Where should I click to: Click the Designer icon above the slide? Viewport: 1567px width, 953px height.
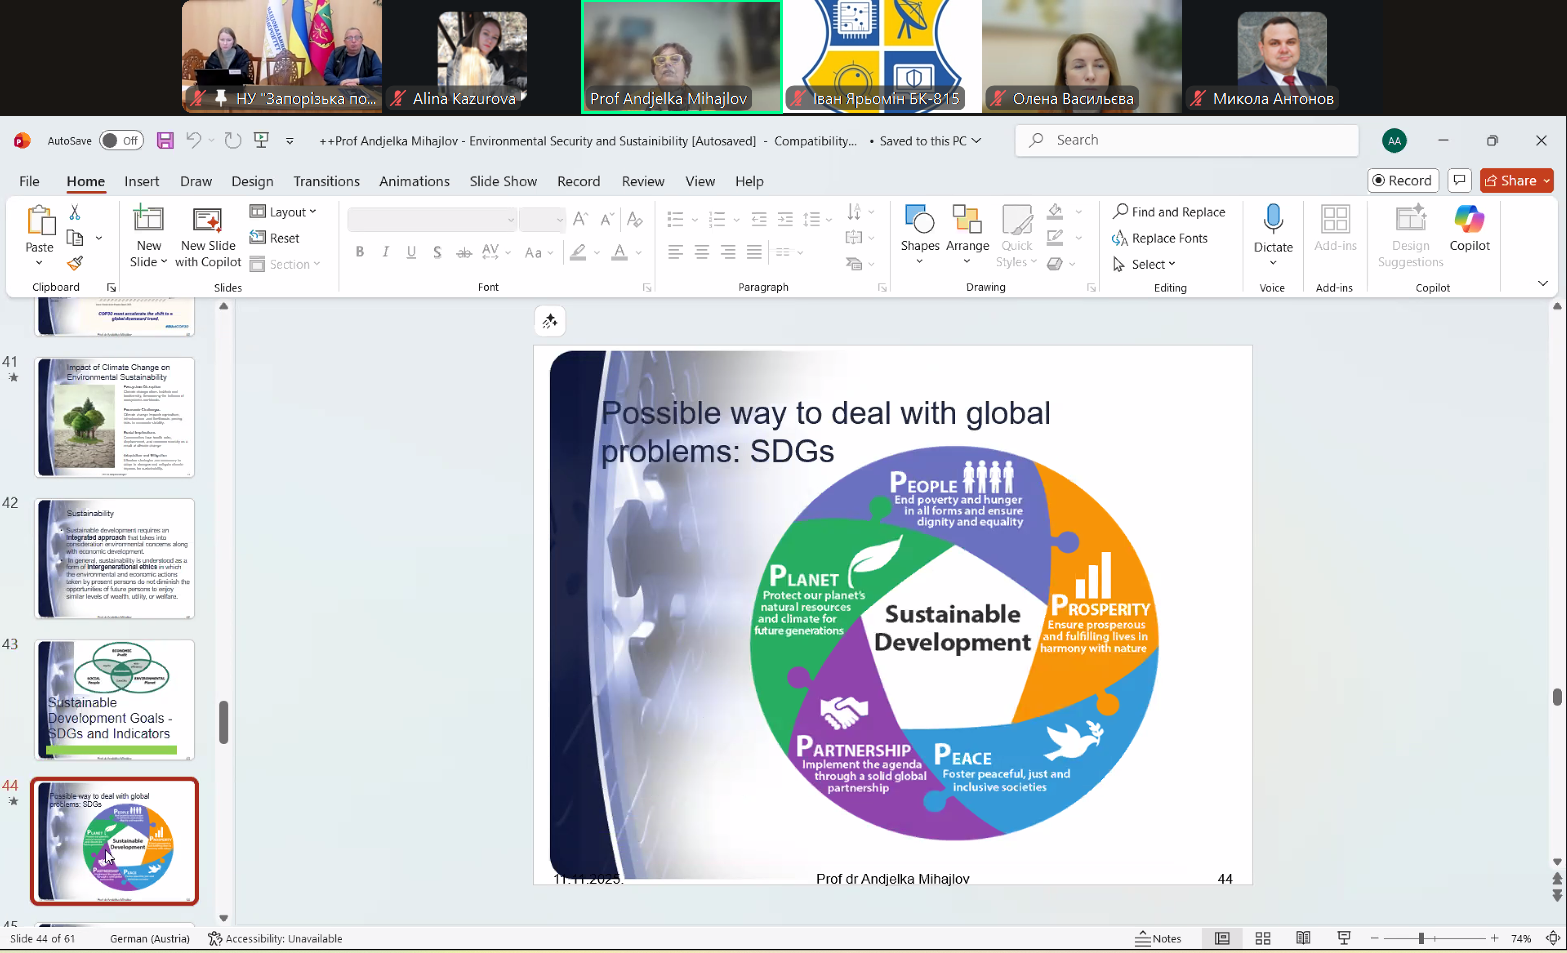tap(550, 321)
